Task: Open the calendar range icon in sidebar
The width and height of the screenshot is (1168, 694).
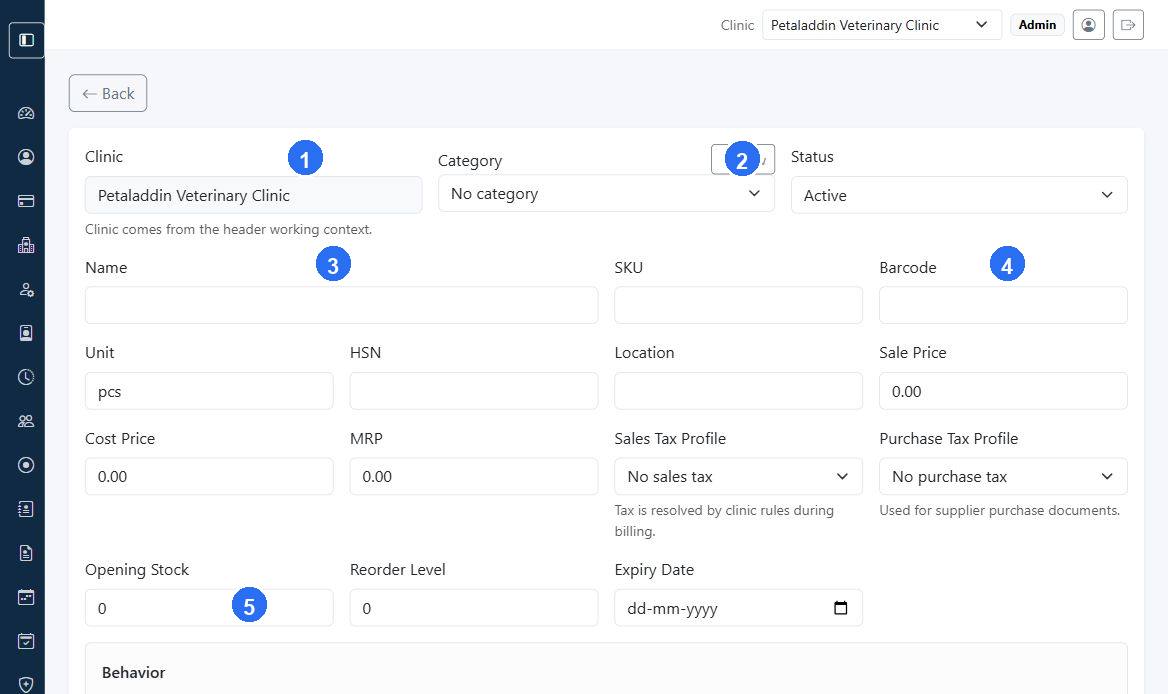Action: pos(26,597)
